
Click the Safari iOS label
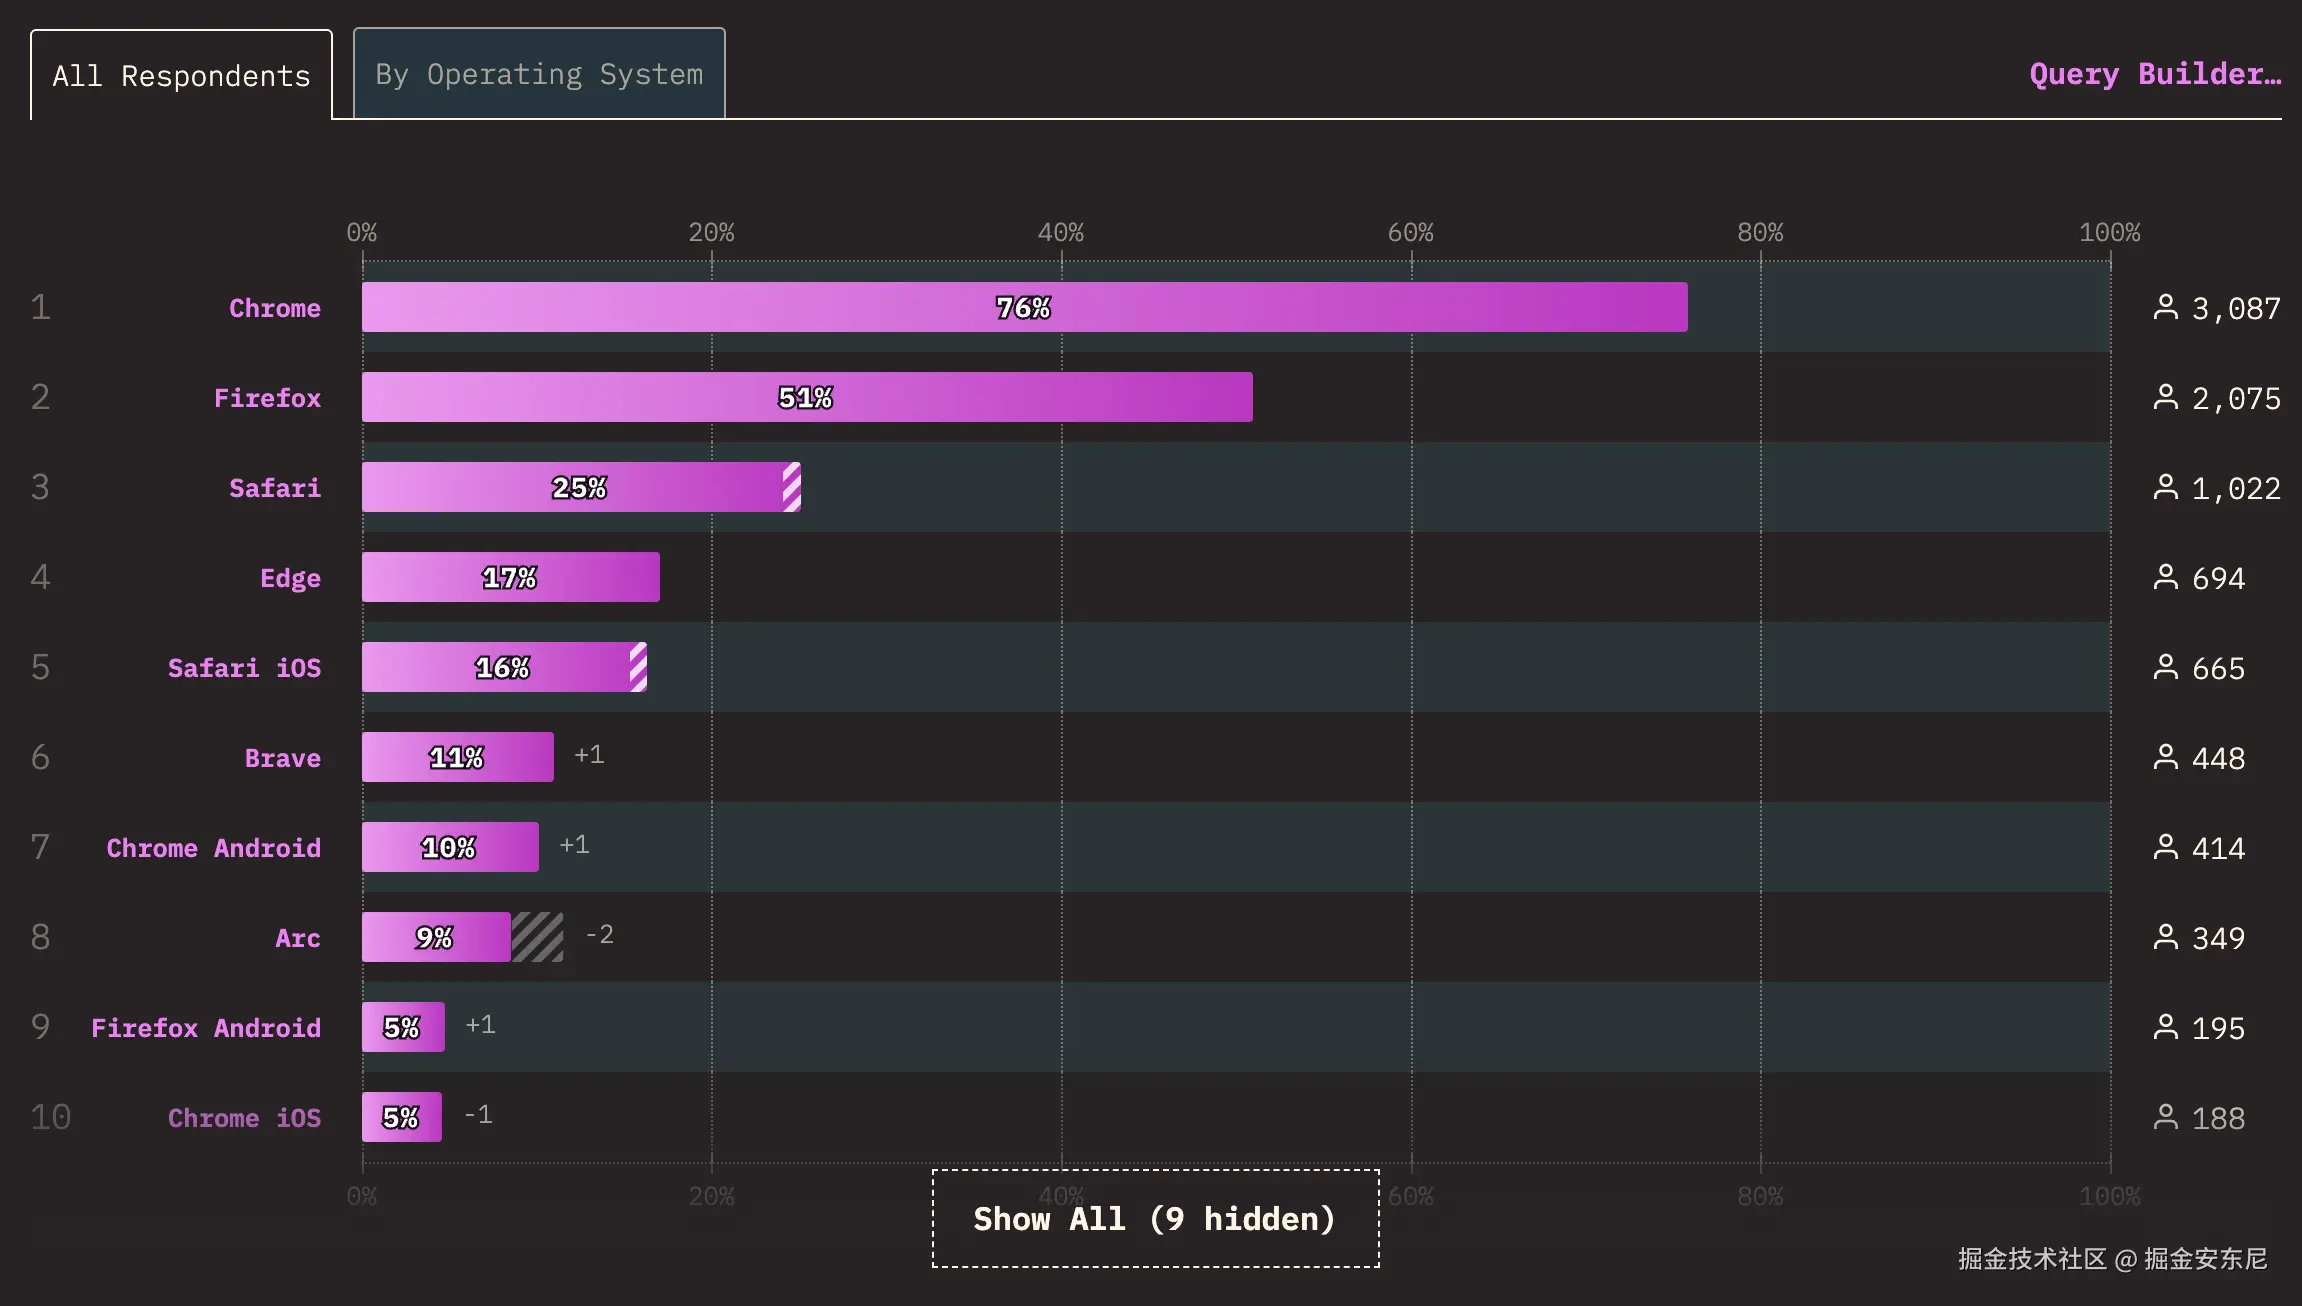point(244,668)
